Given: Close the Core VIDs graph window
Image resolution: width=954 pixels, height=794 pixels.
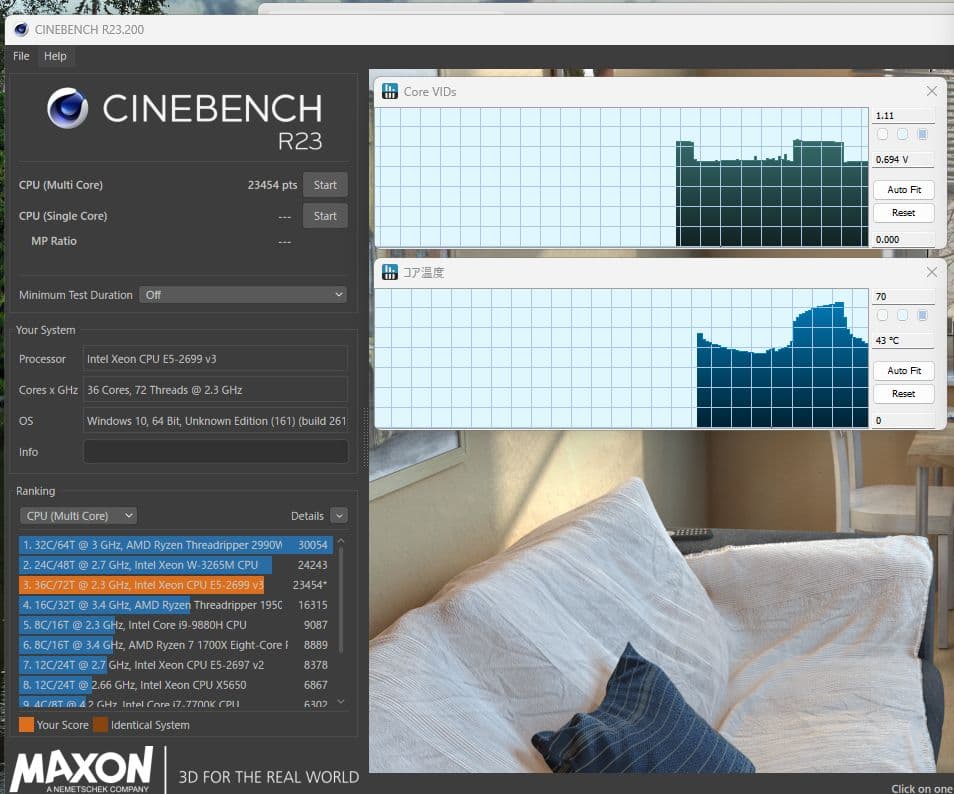Looking at the screenshot, I should tap(932, 92).
